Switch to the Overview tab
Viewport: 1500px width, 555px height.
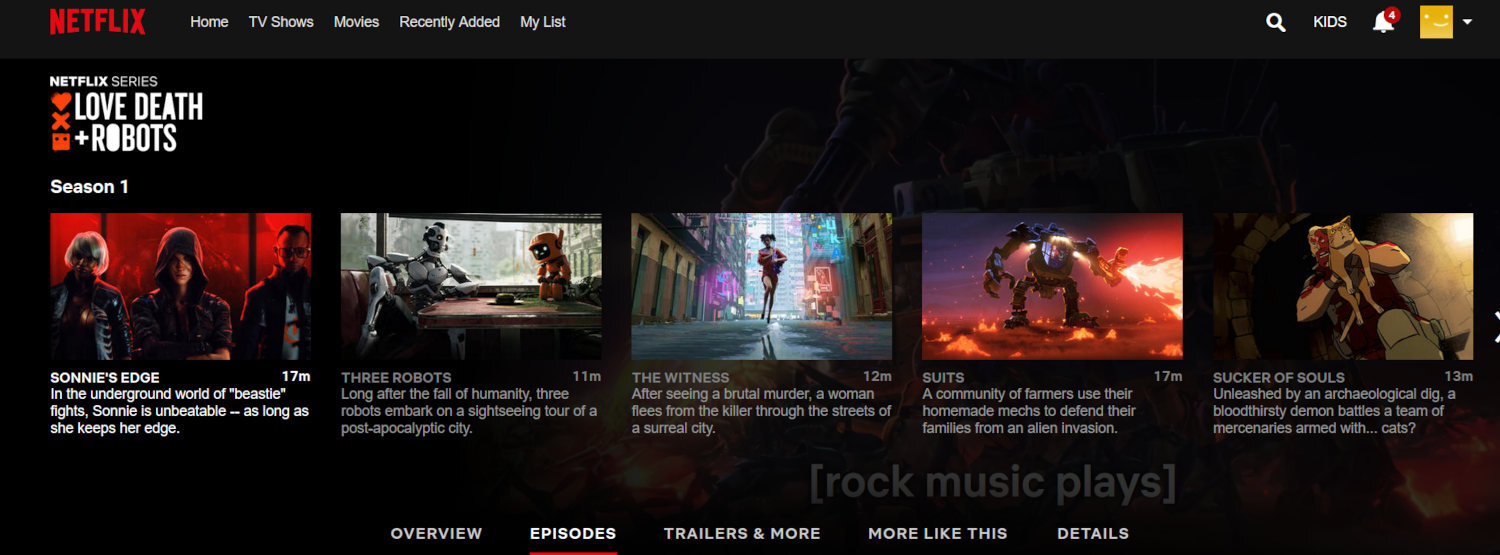tap(436, 534)
